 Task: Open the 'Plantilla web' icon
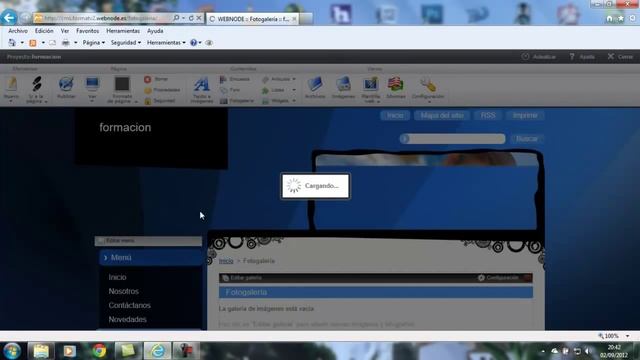point(371,84)
